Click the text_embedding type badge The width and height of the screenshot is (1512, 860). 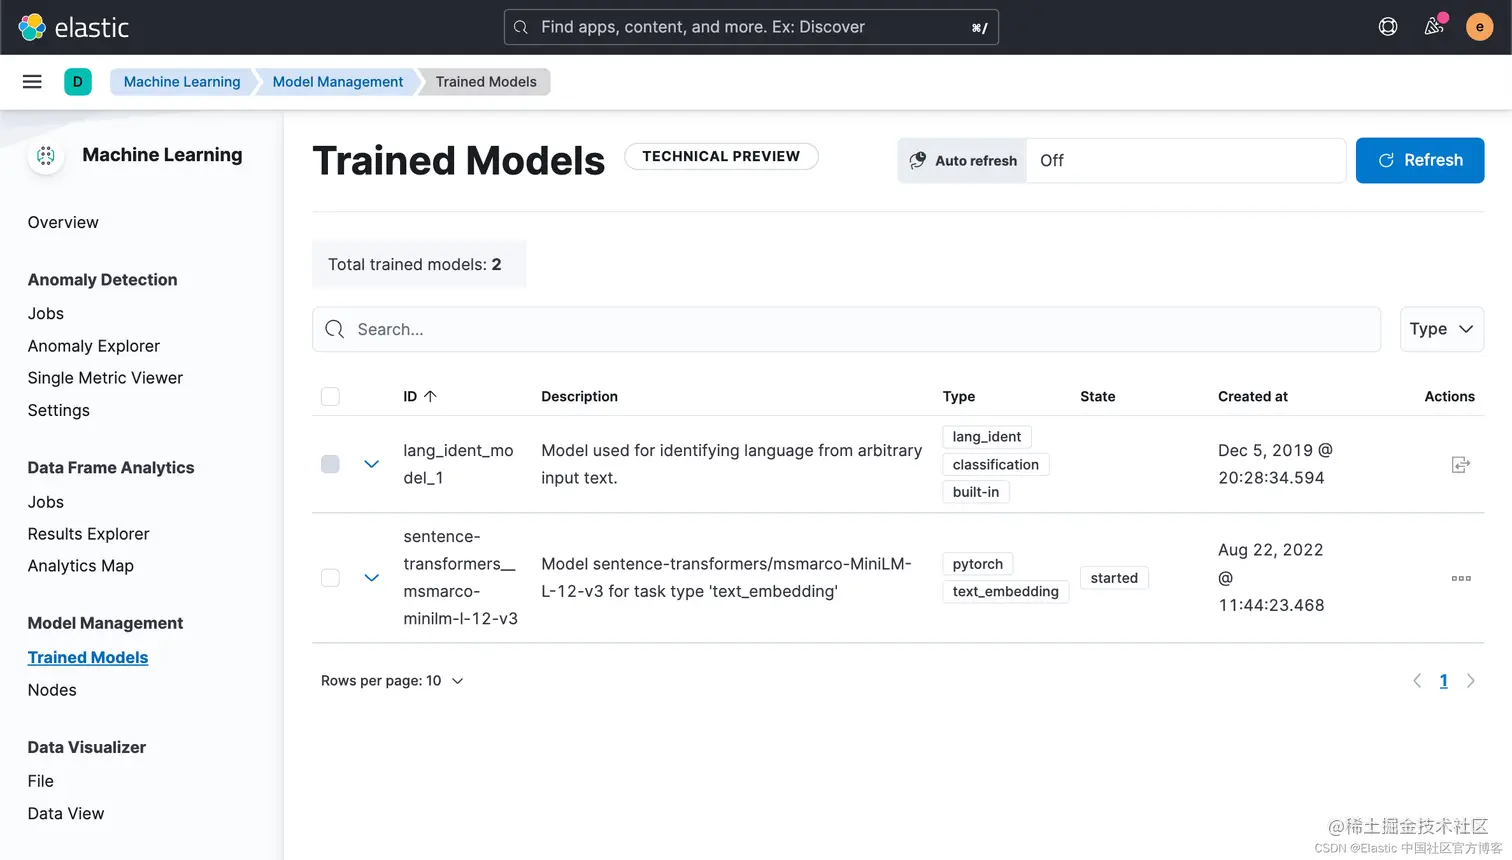1006,591
